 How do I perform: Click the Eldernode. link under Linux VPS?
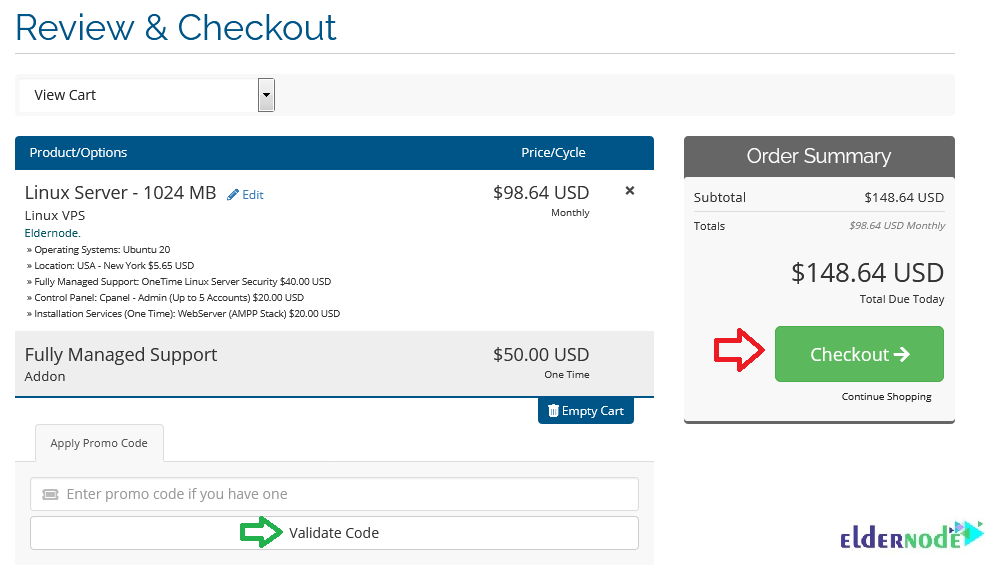53,233
